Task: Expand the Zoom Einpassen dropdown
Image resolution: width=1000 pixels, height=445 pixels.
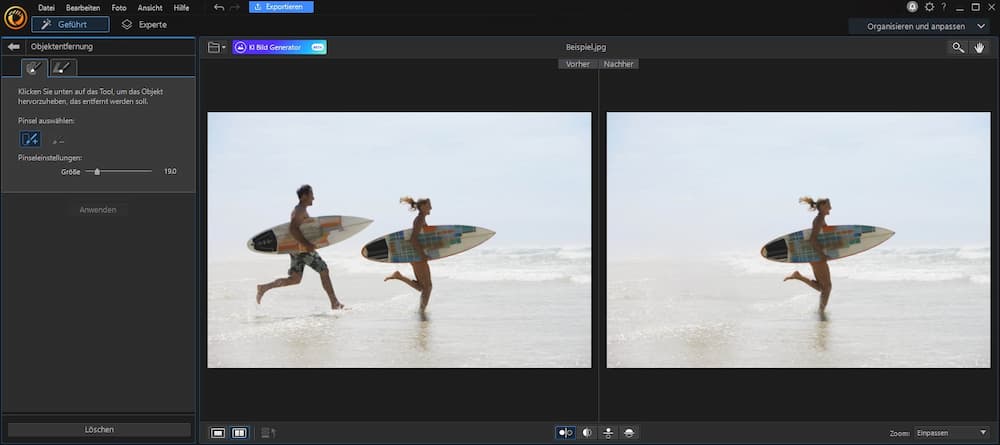Action: click(x=950, y=433)
